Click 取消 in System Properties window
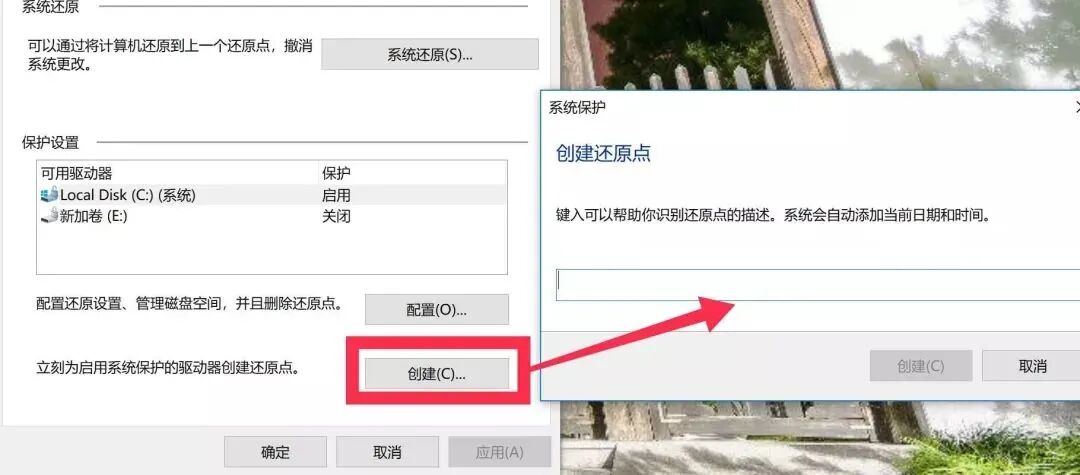 pos(387,452)
